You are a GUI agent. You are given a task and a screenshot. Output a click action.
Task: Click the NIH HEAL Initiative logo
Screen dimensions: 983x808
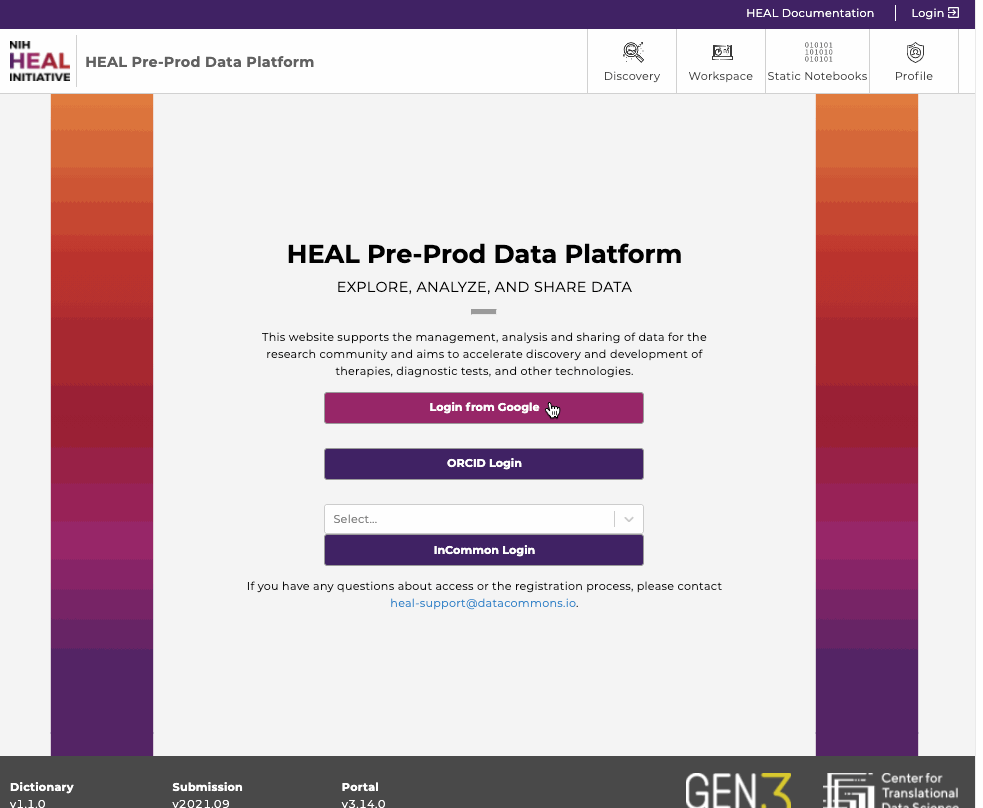39,61
